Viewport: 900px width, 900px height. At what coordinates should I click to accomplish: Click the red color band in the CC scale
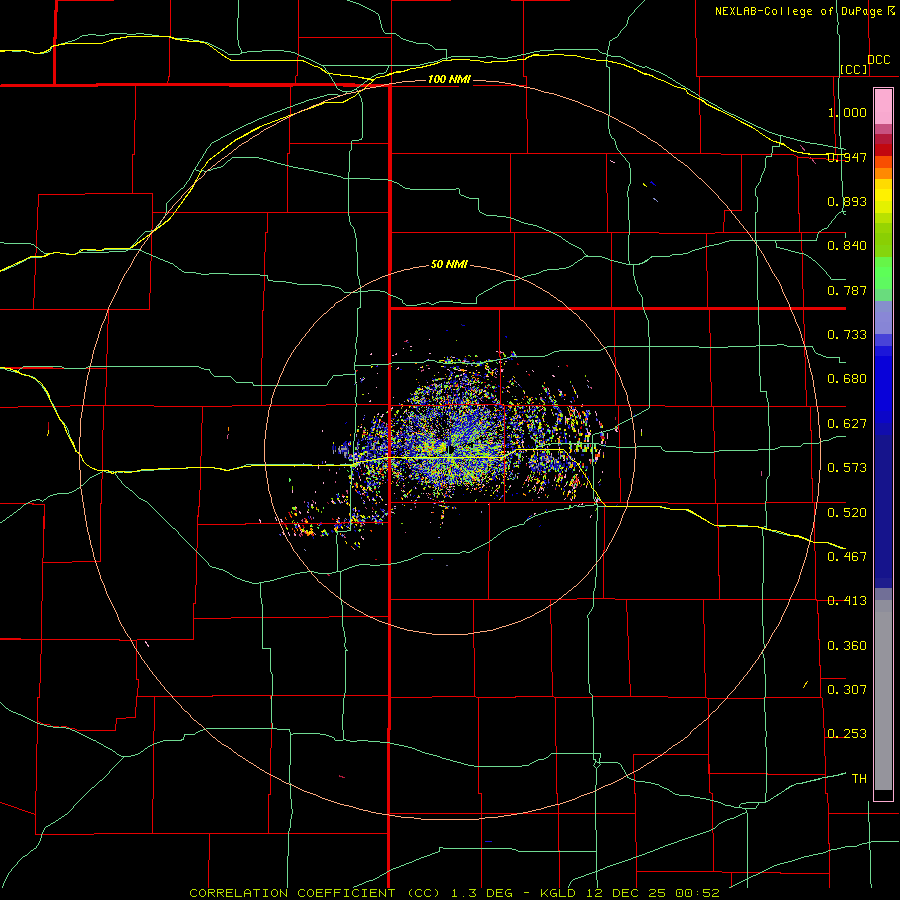click(x=883, y=149)
